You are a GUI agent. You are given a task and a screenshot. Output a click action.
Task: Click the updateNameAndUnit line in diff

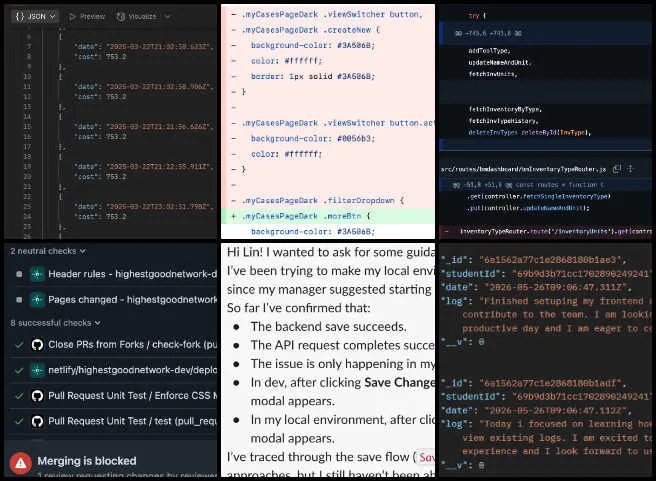click(x=500, y=62)
